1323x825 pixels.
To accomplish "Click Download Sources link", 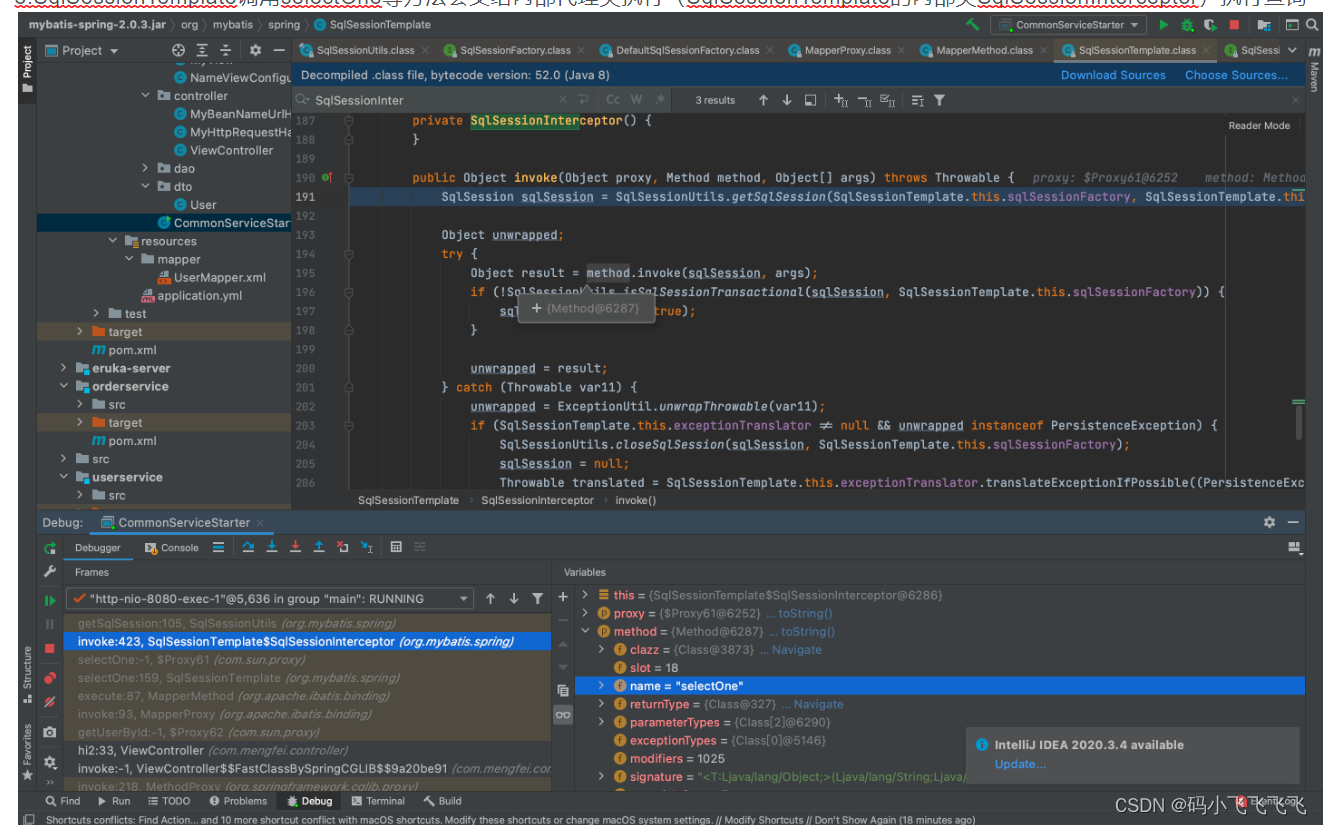I will coord(1113,75).
